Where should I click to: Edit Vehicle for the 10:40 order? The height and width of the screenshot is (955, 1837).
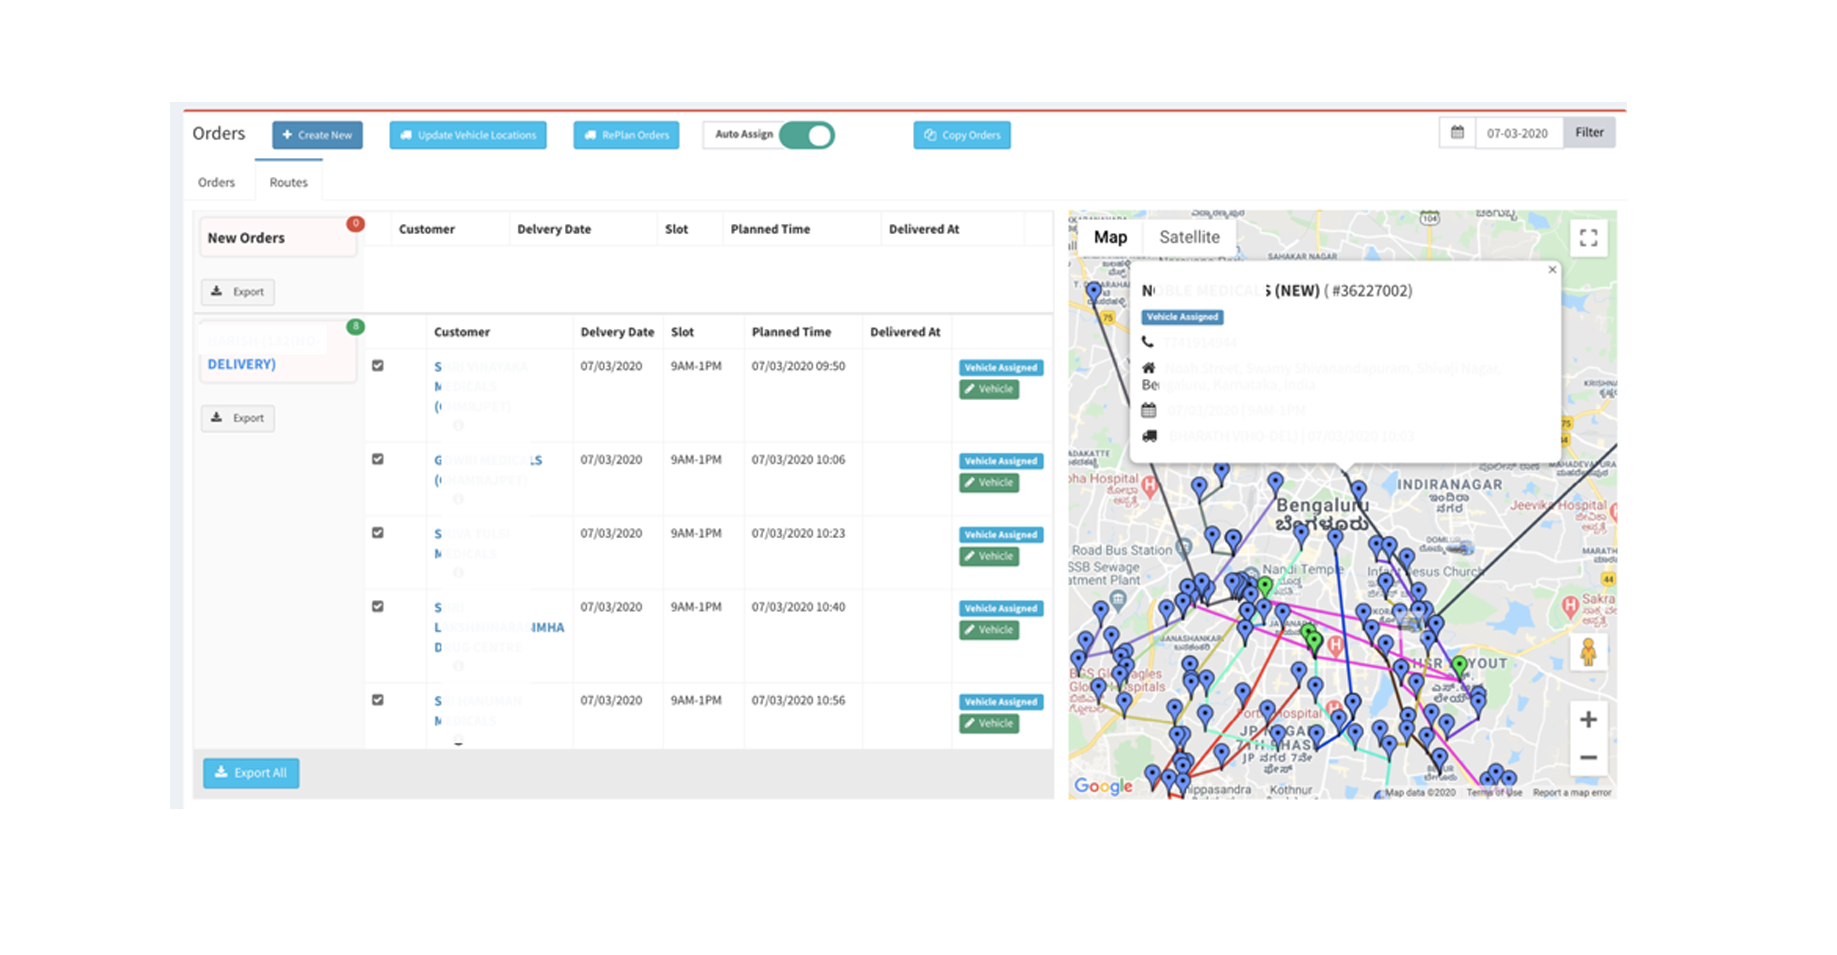click(x=989, y=630)
